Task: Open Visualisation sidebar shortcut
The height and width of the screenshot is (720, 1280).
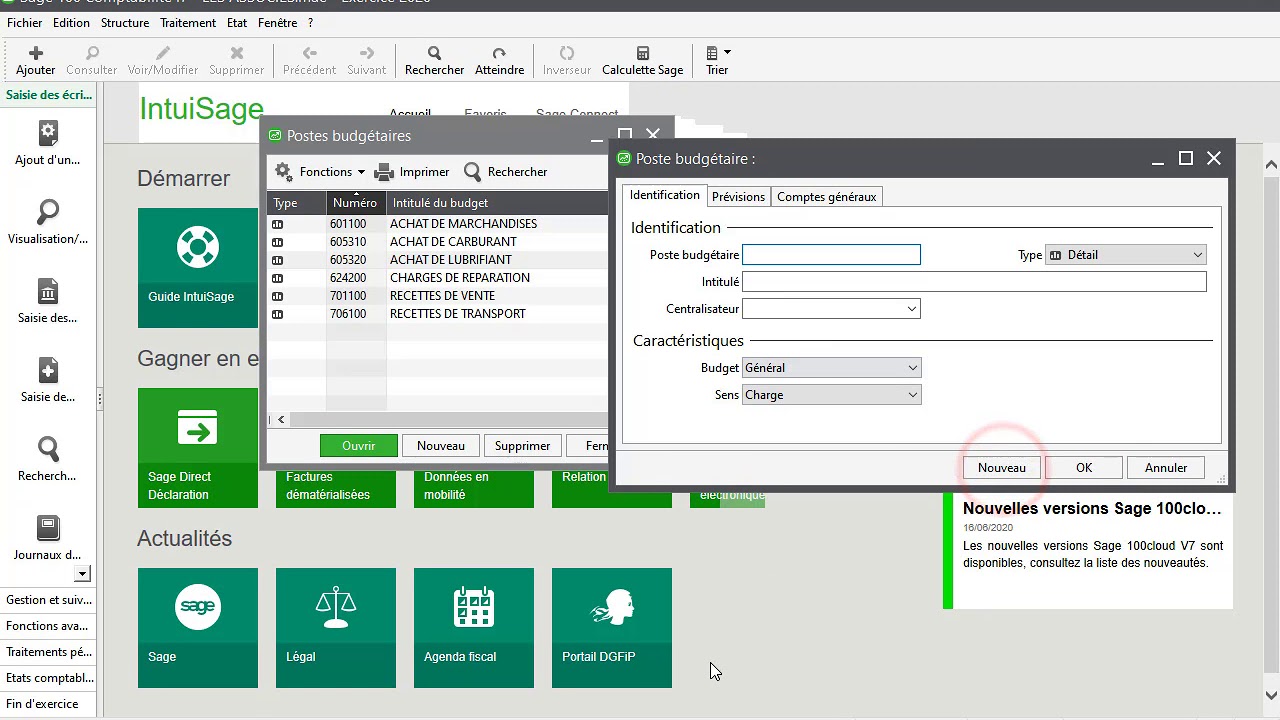Action: [x=48, y=221]
